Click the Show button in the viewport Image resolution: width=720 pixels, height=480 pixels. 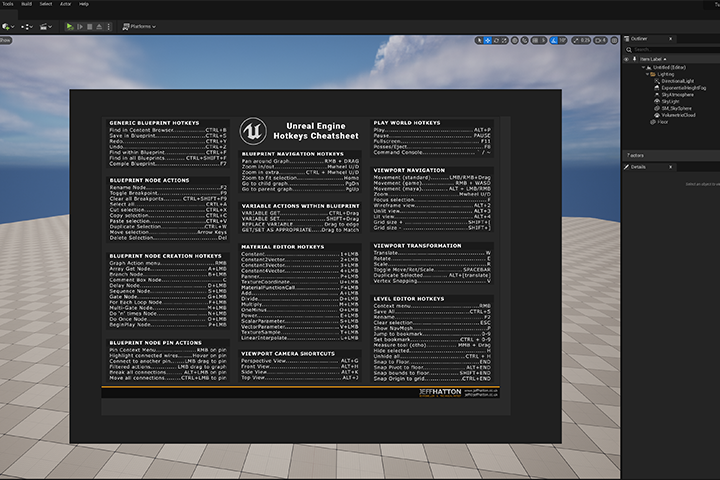6,40
